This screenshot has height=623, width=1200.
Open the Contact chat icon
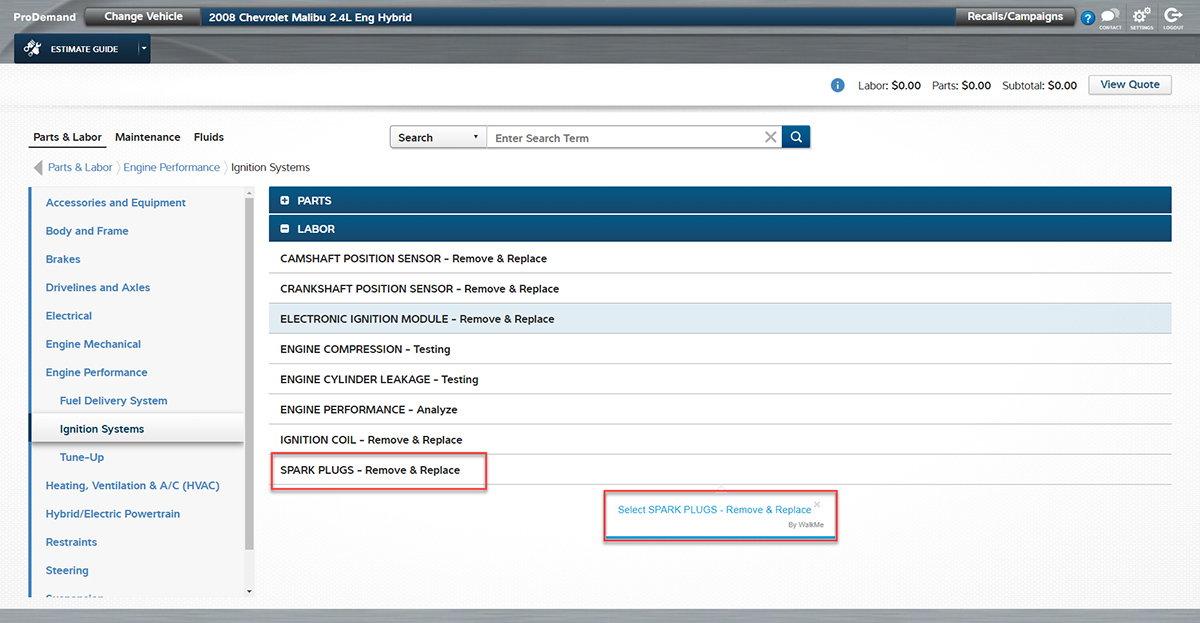1110,17
